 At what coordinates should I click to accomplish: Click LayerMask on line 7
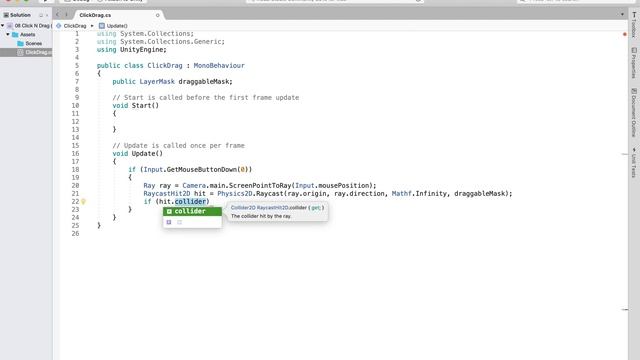157,82
